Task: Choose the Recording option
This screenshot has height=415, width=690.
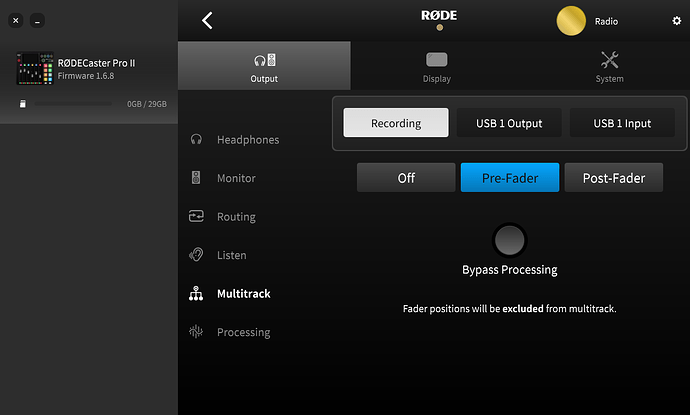Action: coord(396,123)
